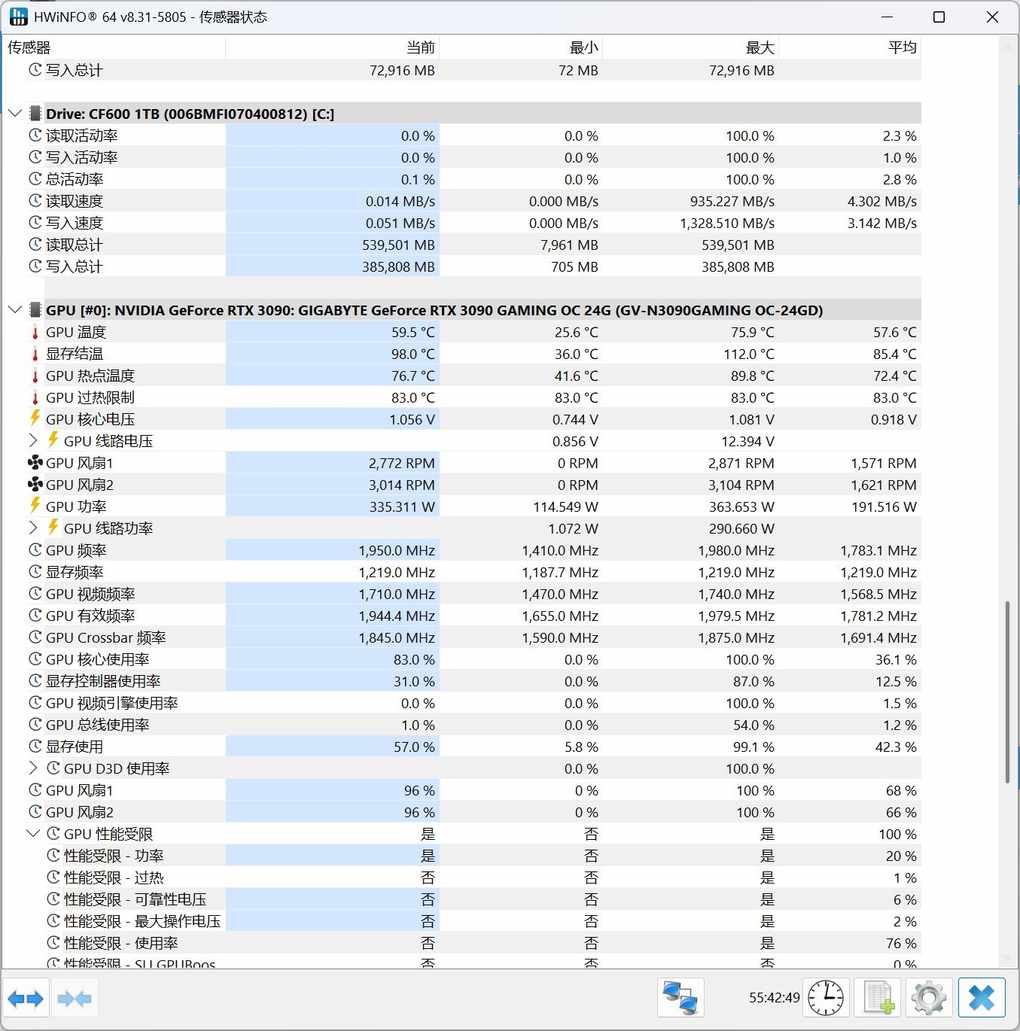
Task: Start logging with the document-plus icon
Action: point(878,998)
